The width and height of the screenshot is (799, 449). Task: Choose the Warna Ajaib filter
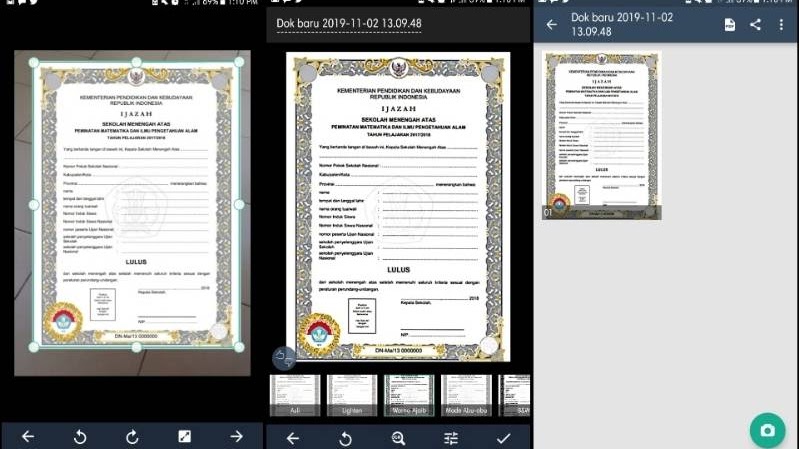409,395
